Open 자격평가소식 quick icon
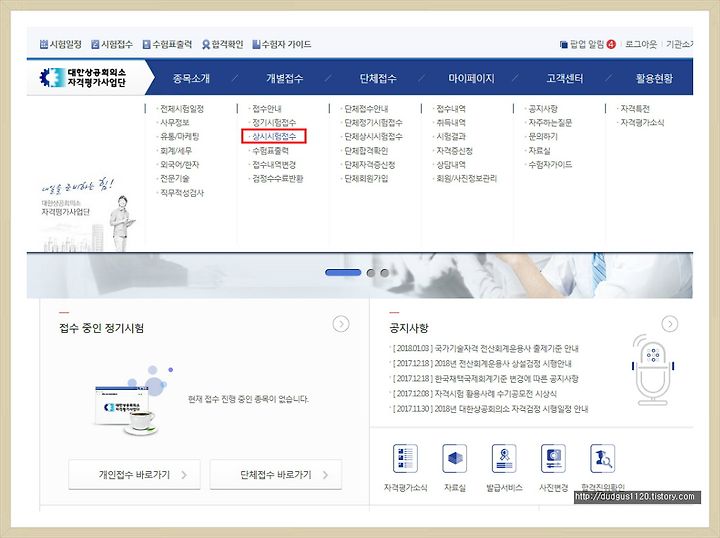720x538 pixels. tap(405, 467)
